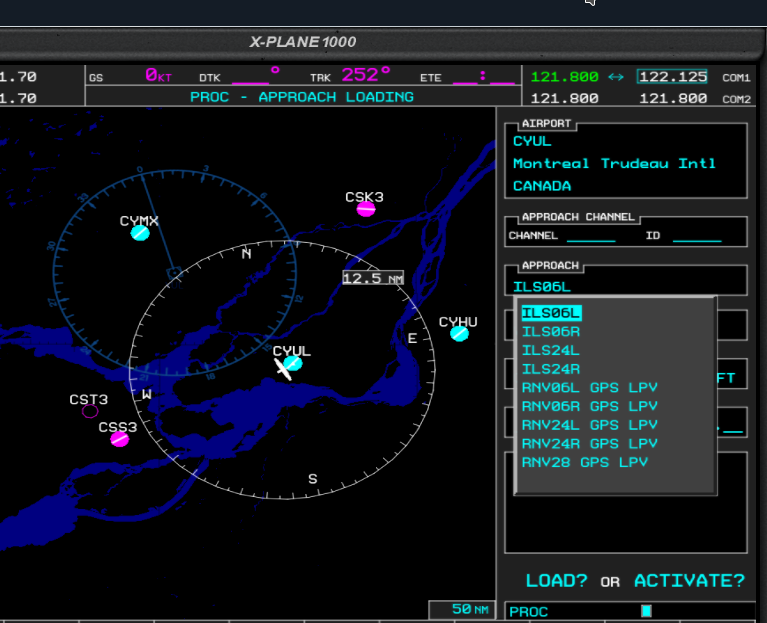Click the CYHU airport symbol
The image size is (767, 623).
459,334
